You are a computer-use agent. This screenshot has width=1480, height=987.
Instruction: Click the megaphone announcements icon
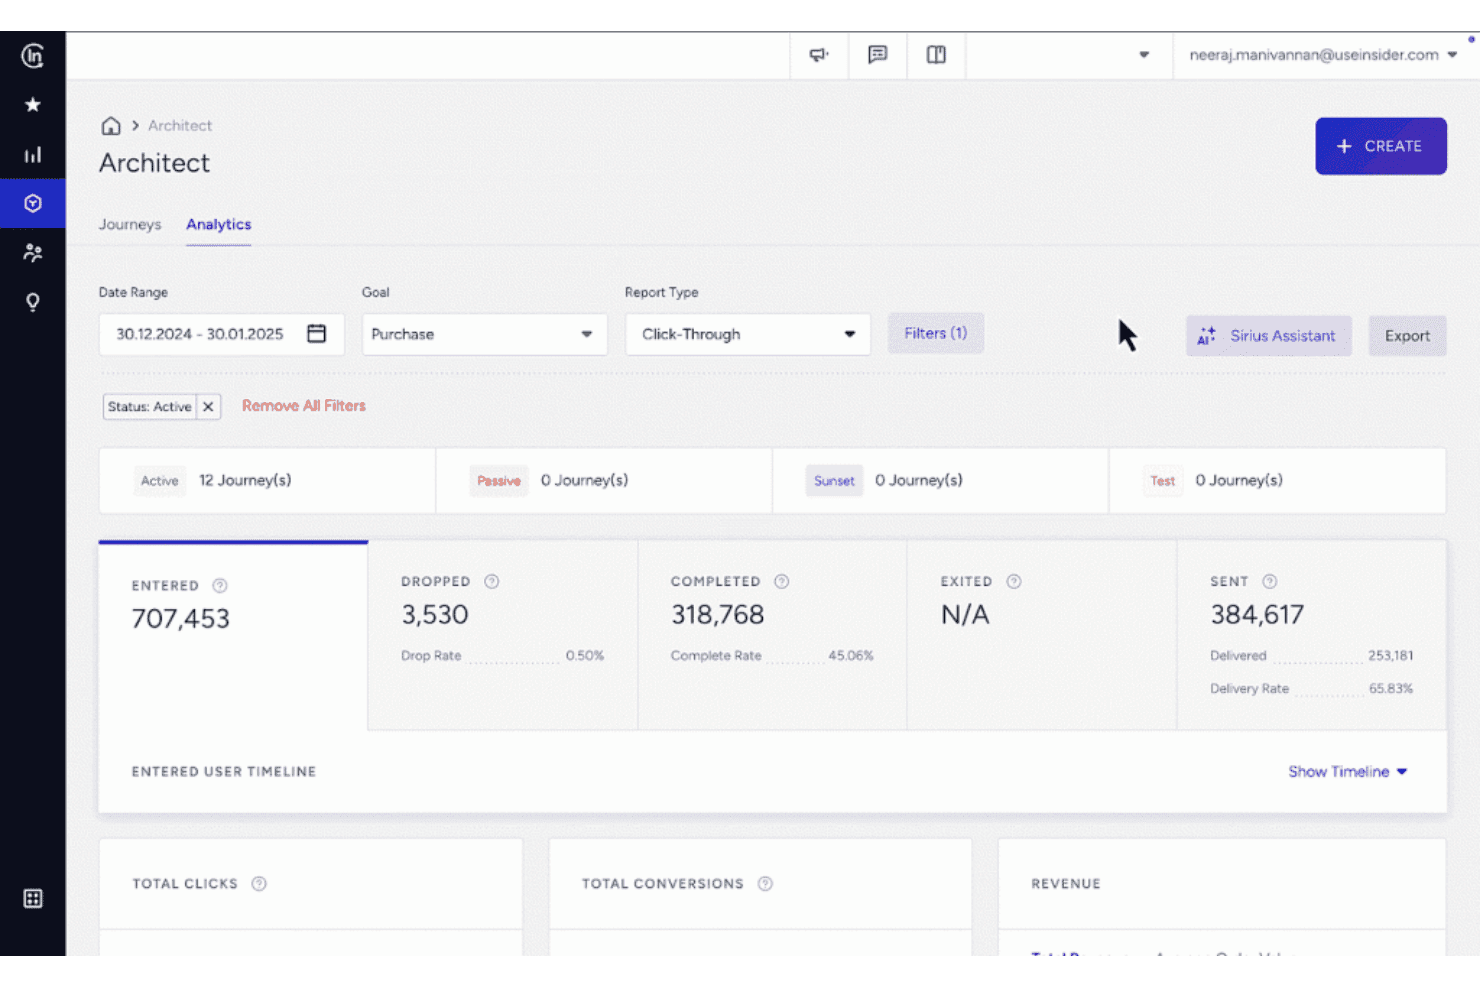pos(819,55)
